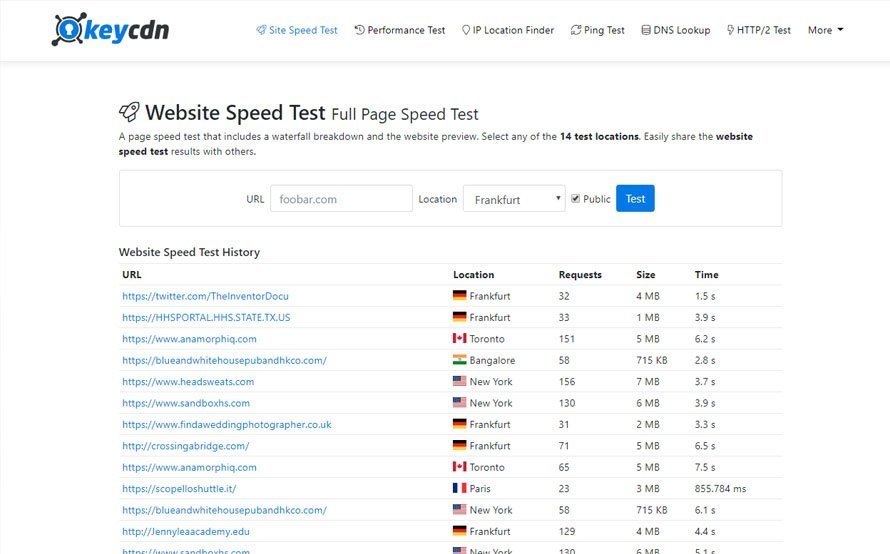Image resolution: width=890 pixels, height=554 pixels.
Task: Open IP Location Finder page
Action: pyautogui.click(x=508, y=30)
